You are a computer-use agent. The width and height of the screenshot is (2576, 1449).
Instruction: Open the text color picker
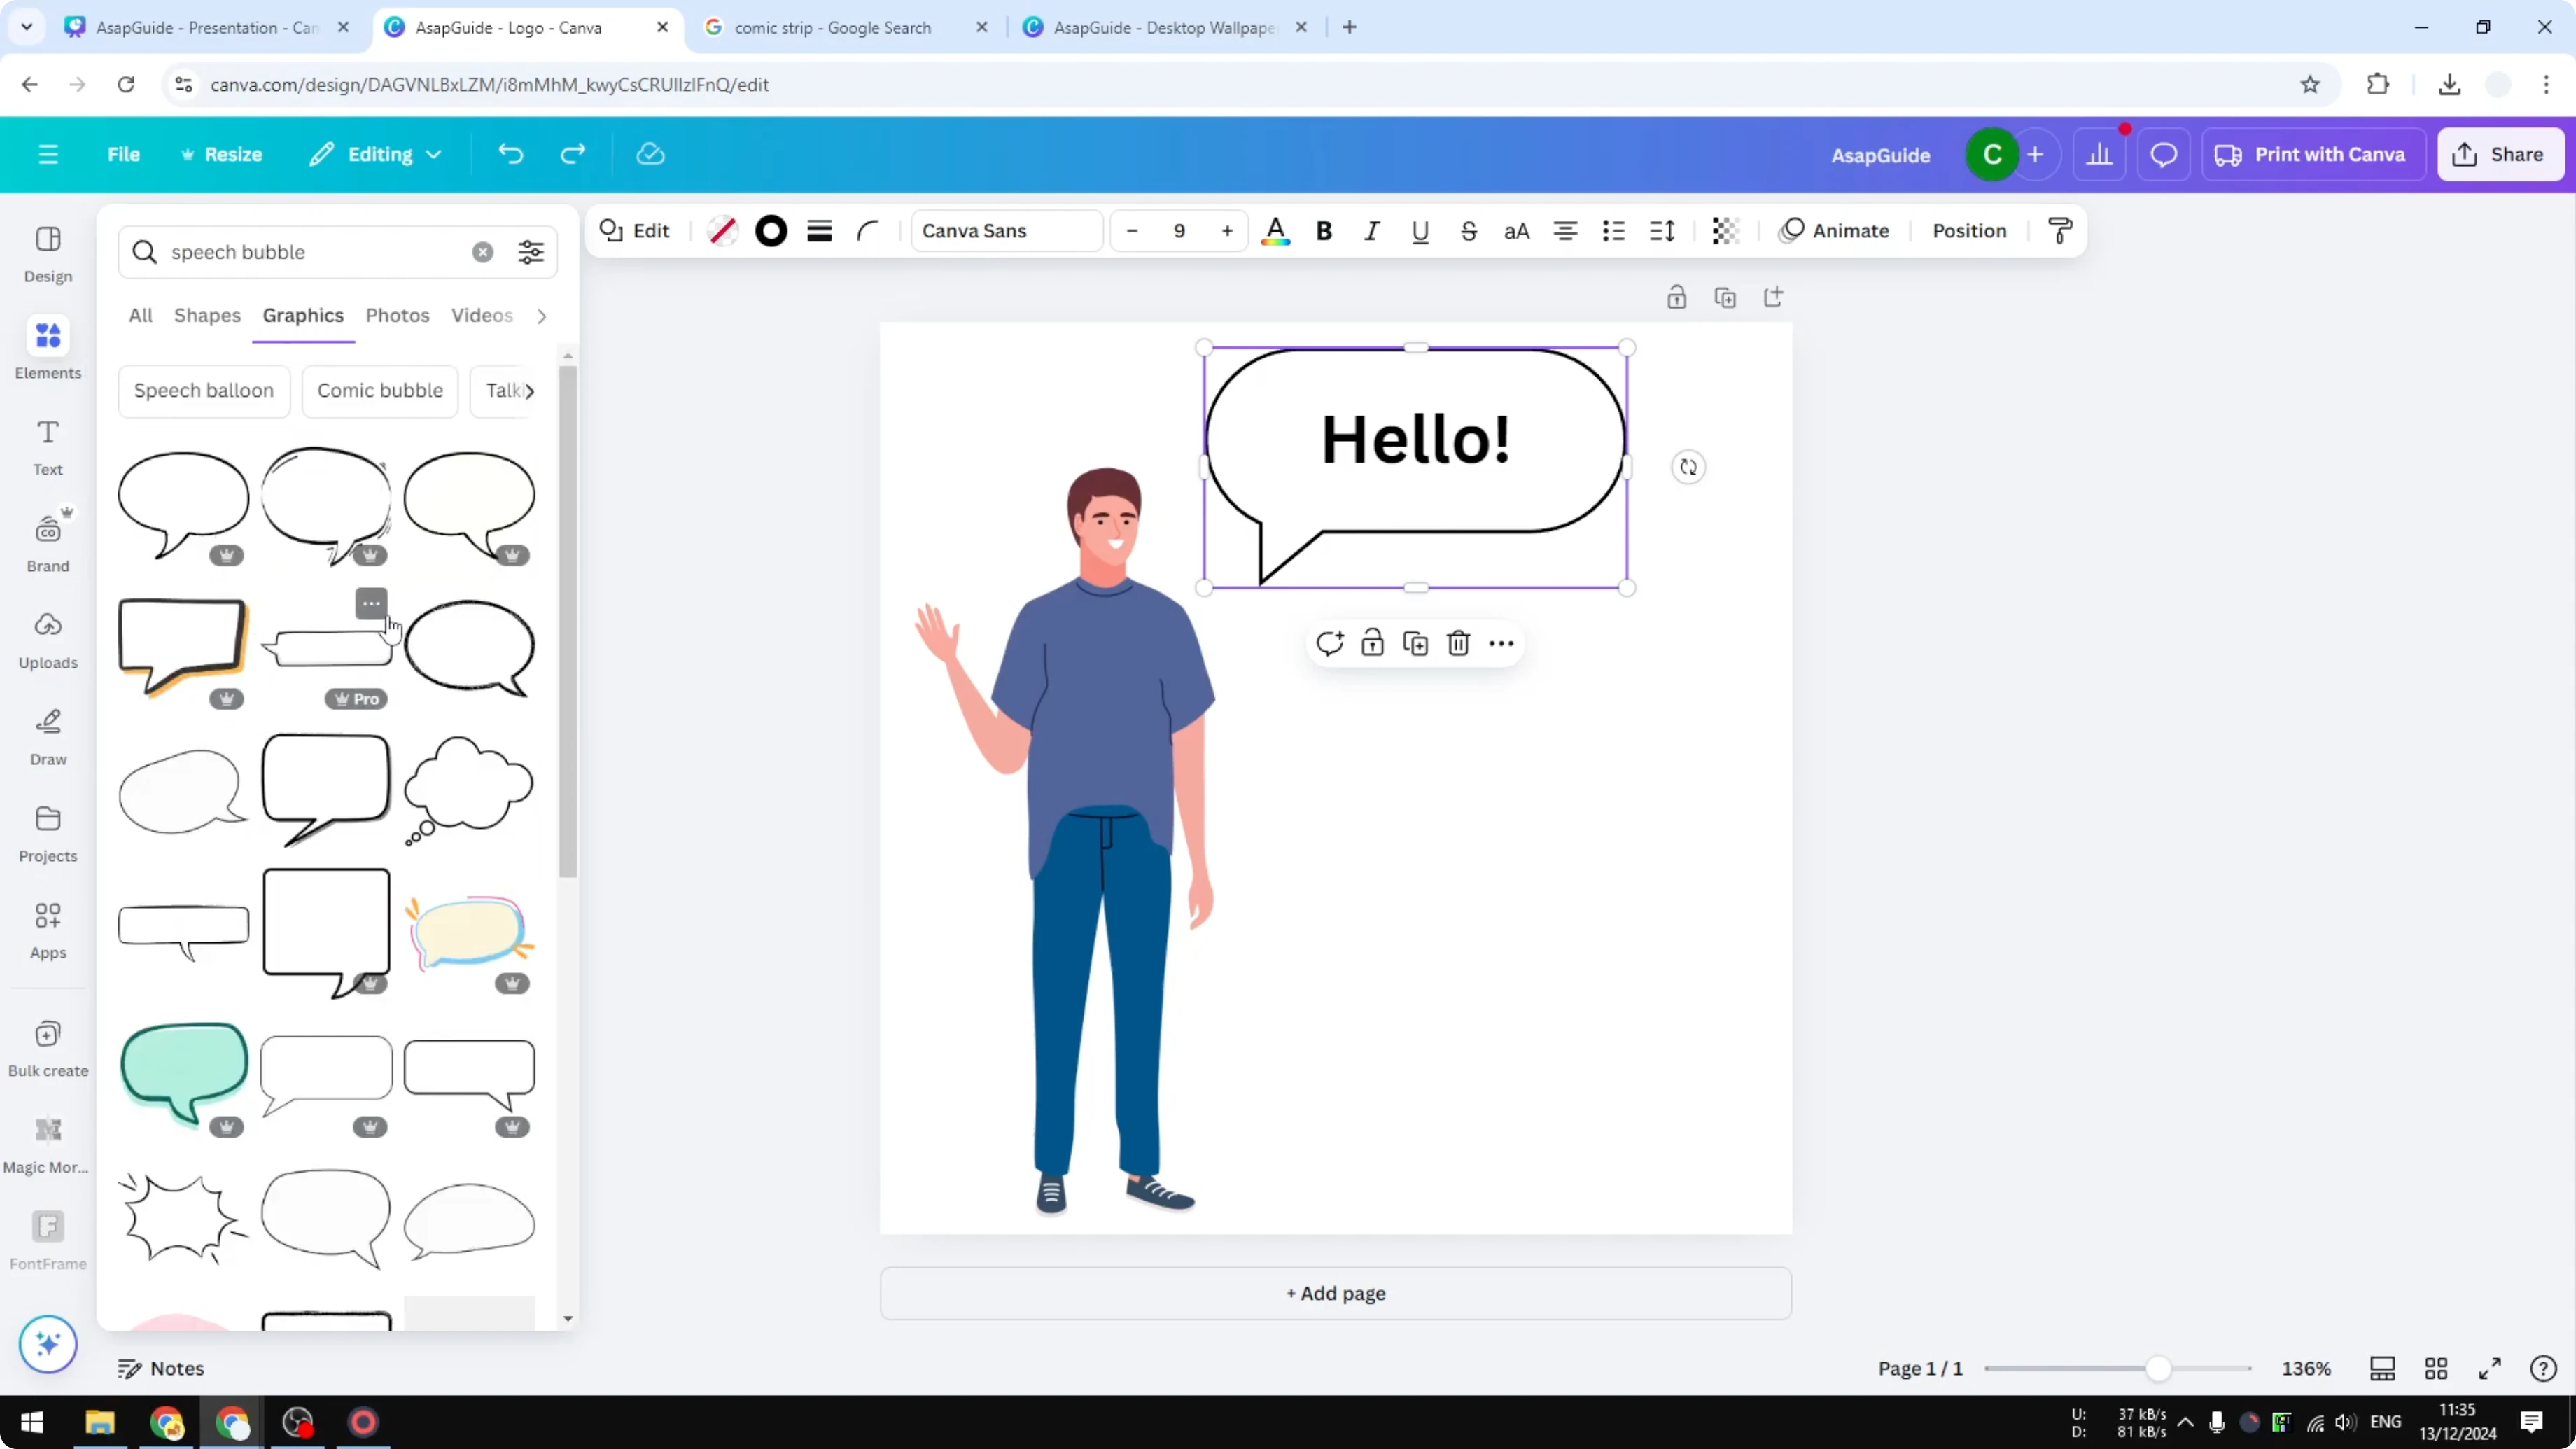pyautogui.click(x=1276, y=230)
